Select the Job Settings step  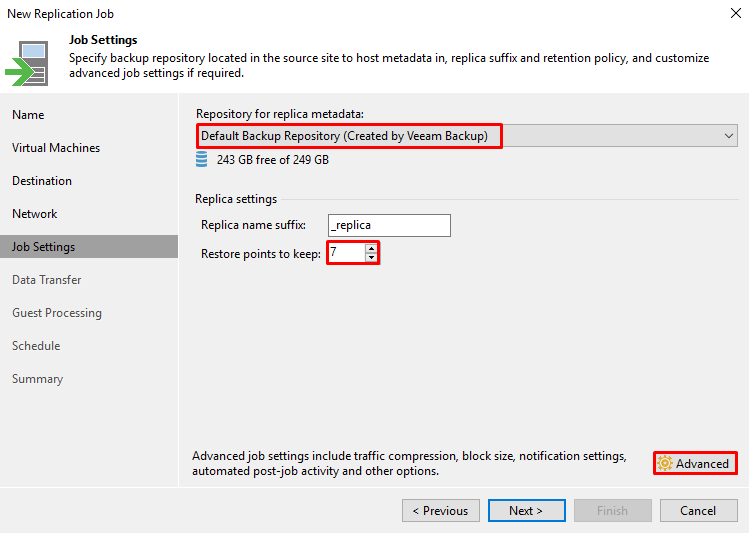tap(89, 246)
